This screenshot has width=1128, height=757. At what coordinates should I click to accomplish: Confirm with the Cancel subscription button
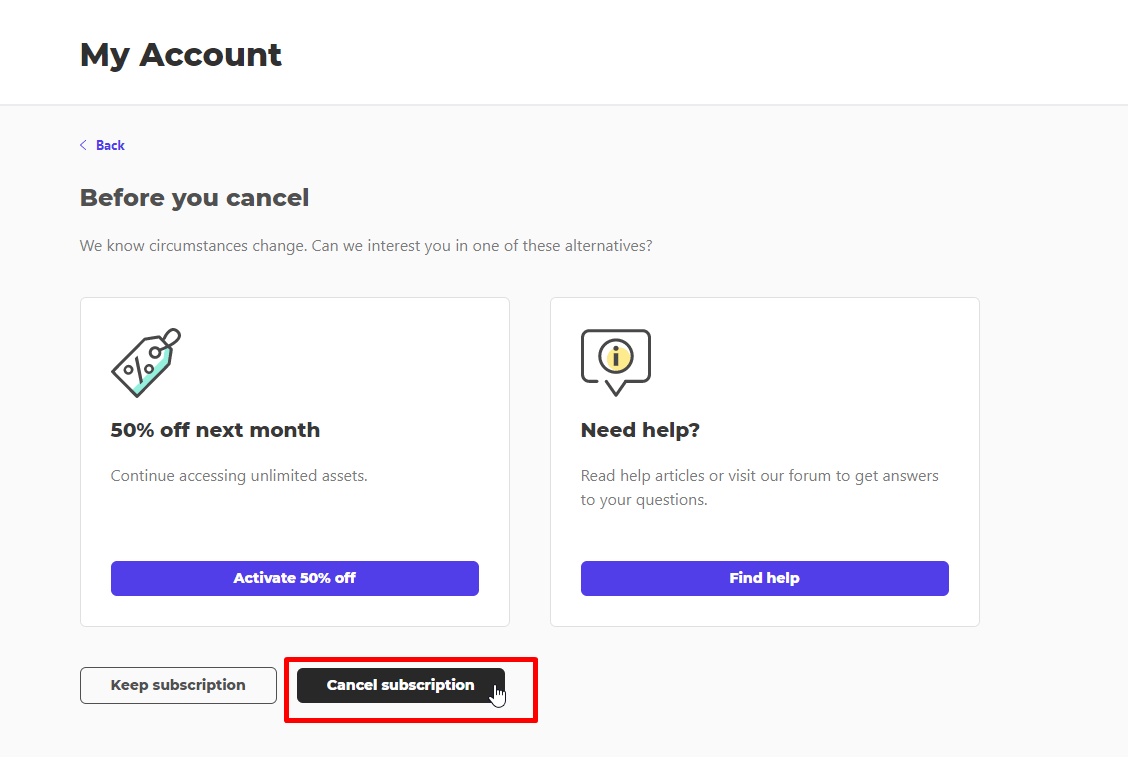click(x=400, y=685)
